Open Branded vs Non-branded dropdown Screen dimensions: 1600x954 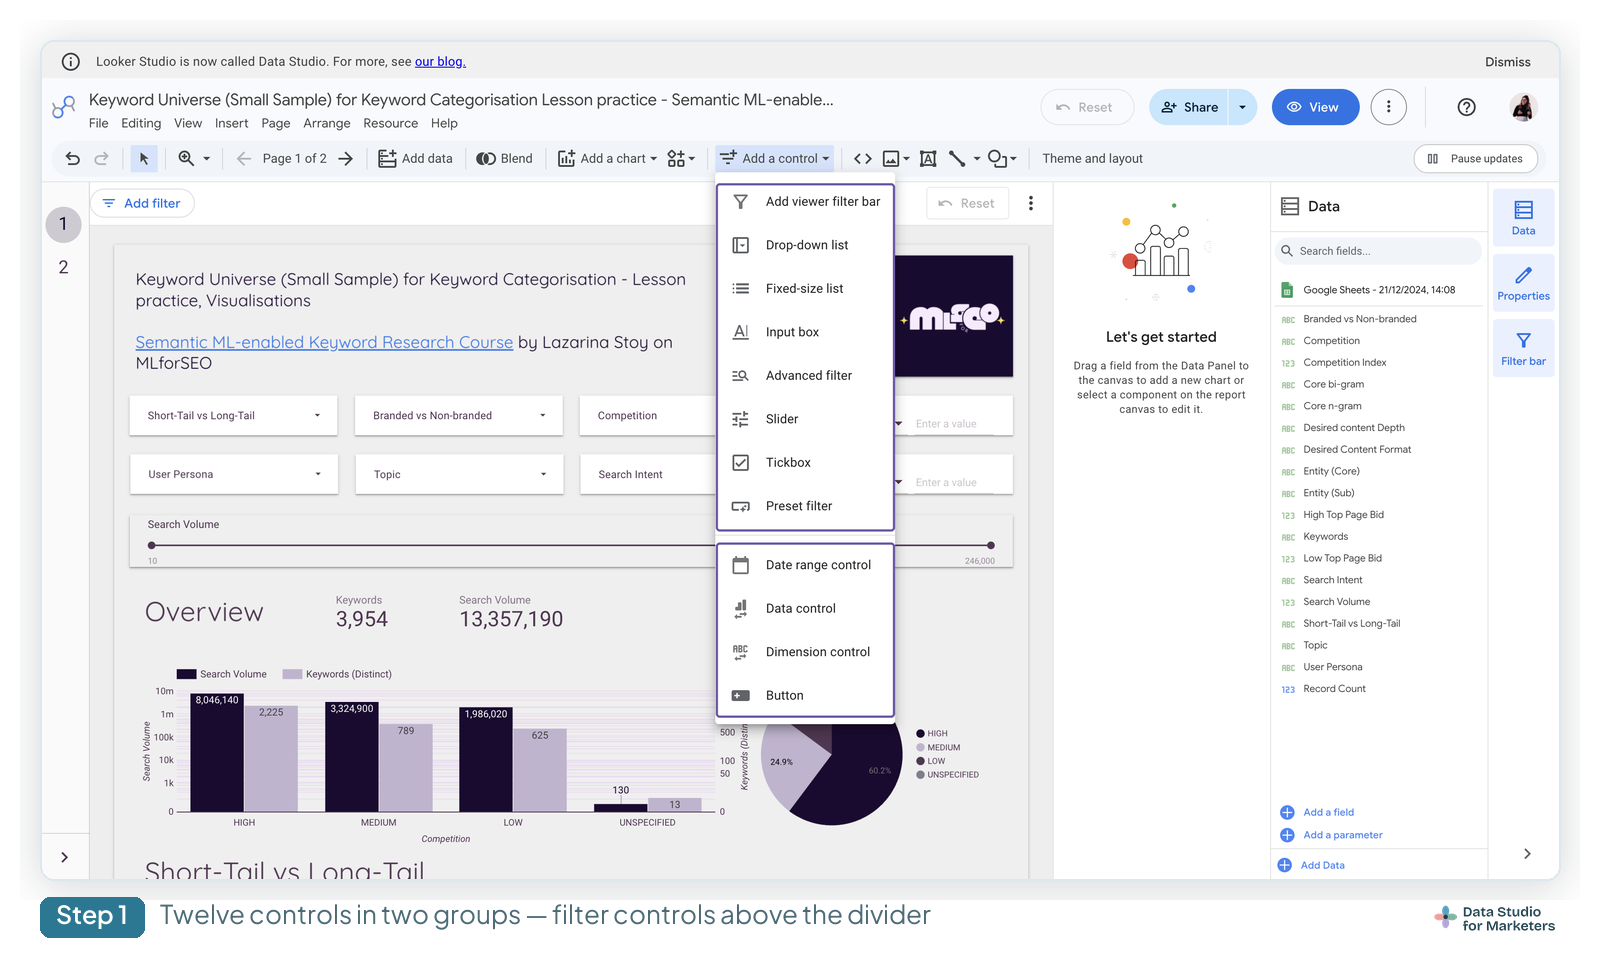pos(458,415)
